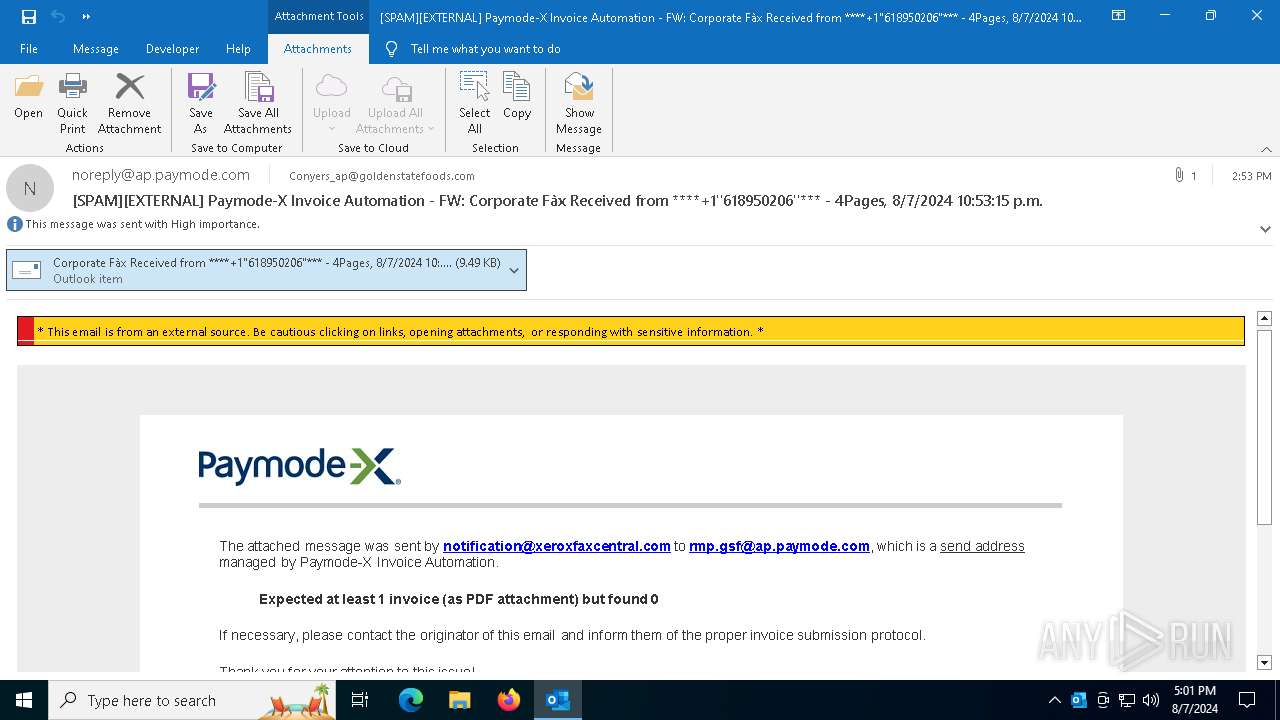This screenshot has width=1280, height=720.
Task: Switch to the Message tab
Action: tap(96, 49)
